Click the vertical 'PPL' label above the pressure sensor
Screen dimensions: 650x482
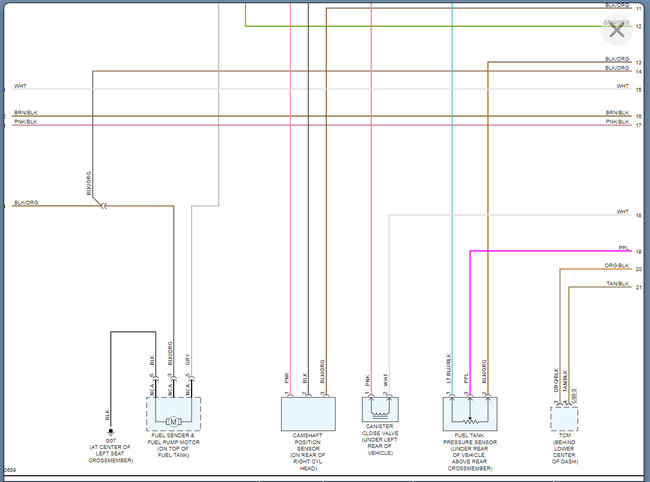(x=466, y=378)
